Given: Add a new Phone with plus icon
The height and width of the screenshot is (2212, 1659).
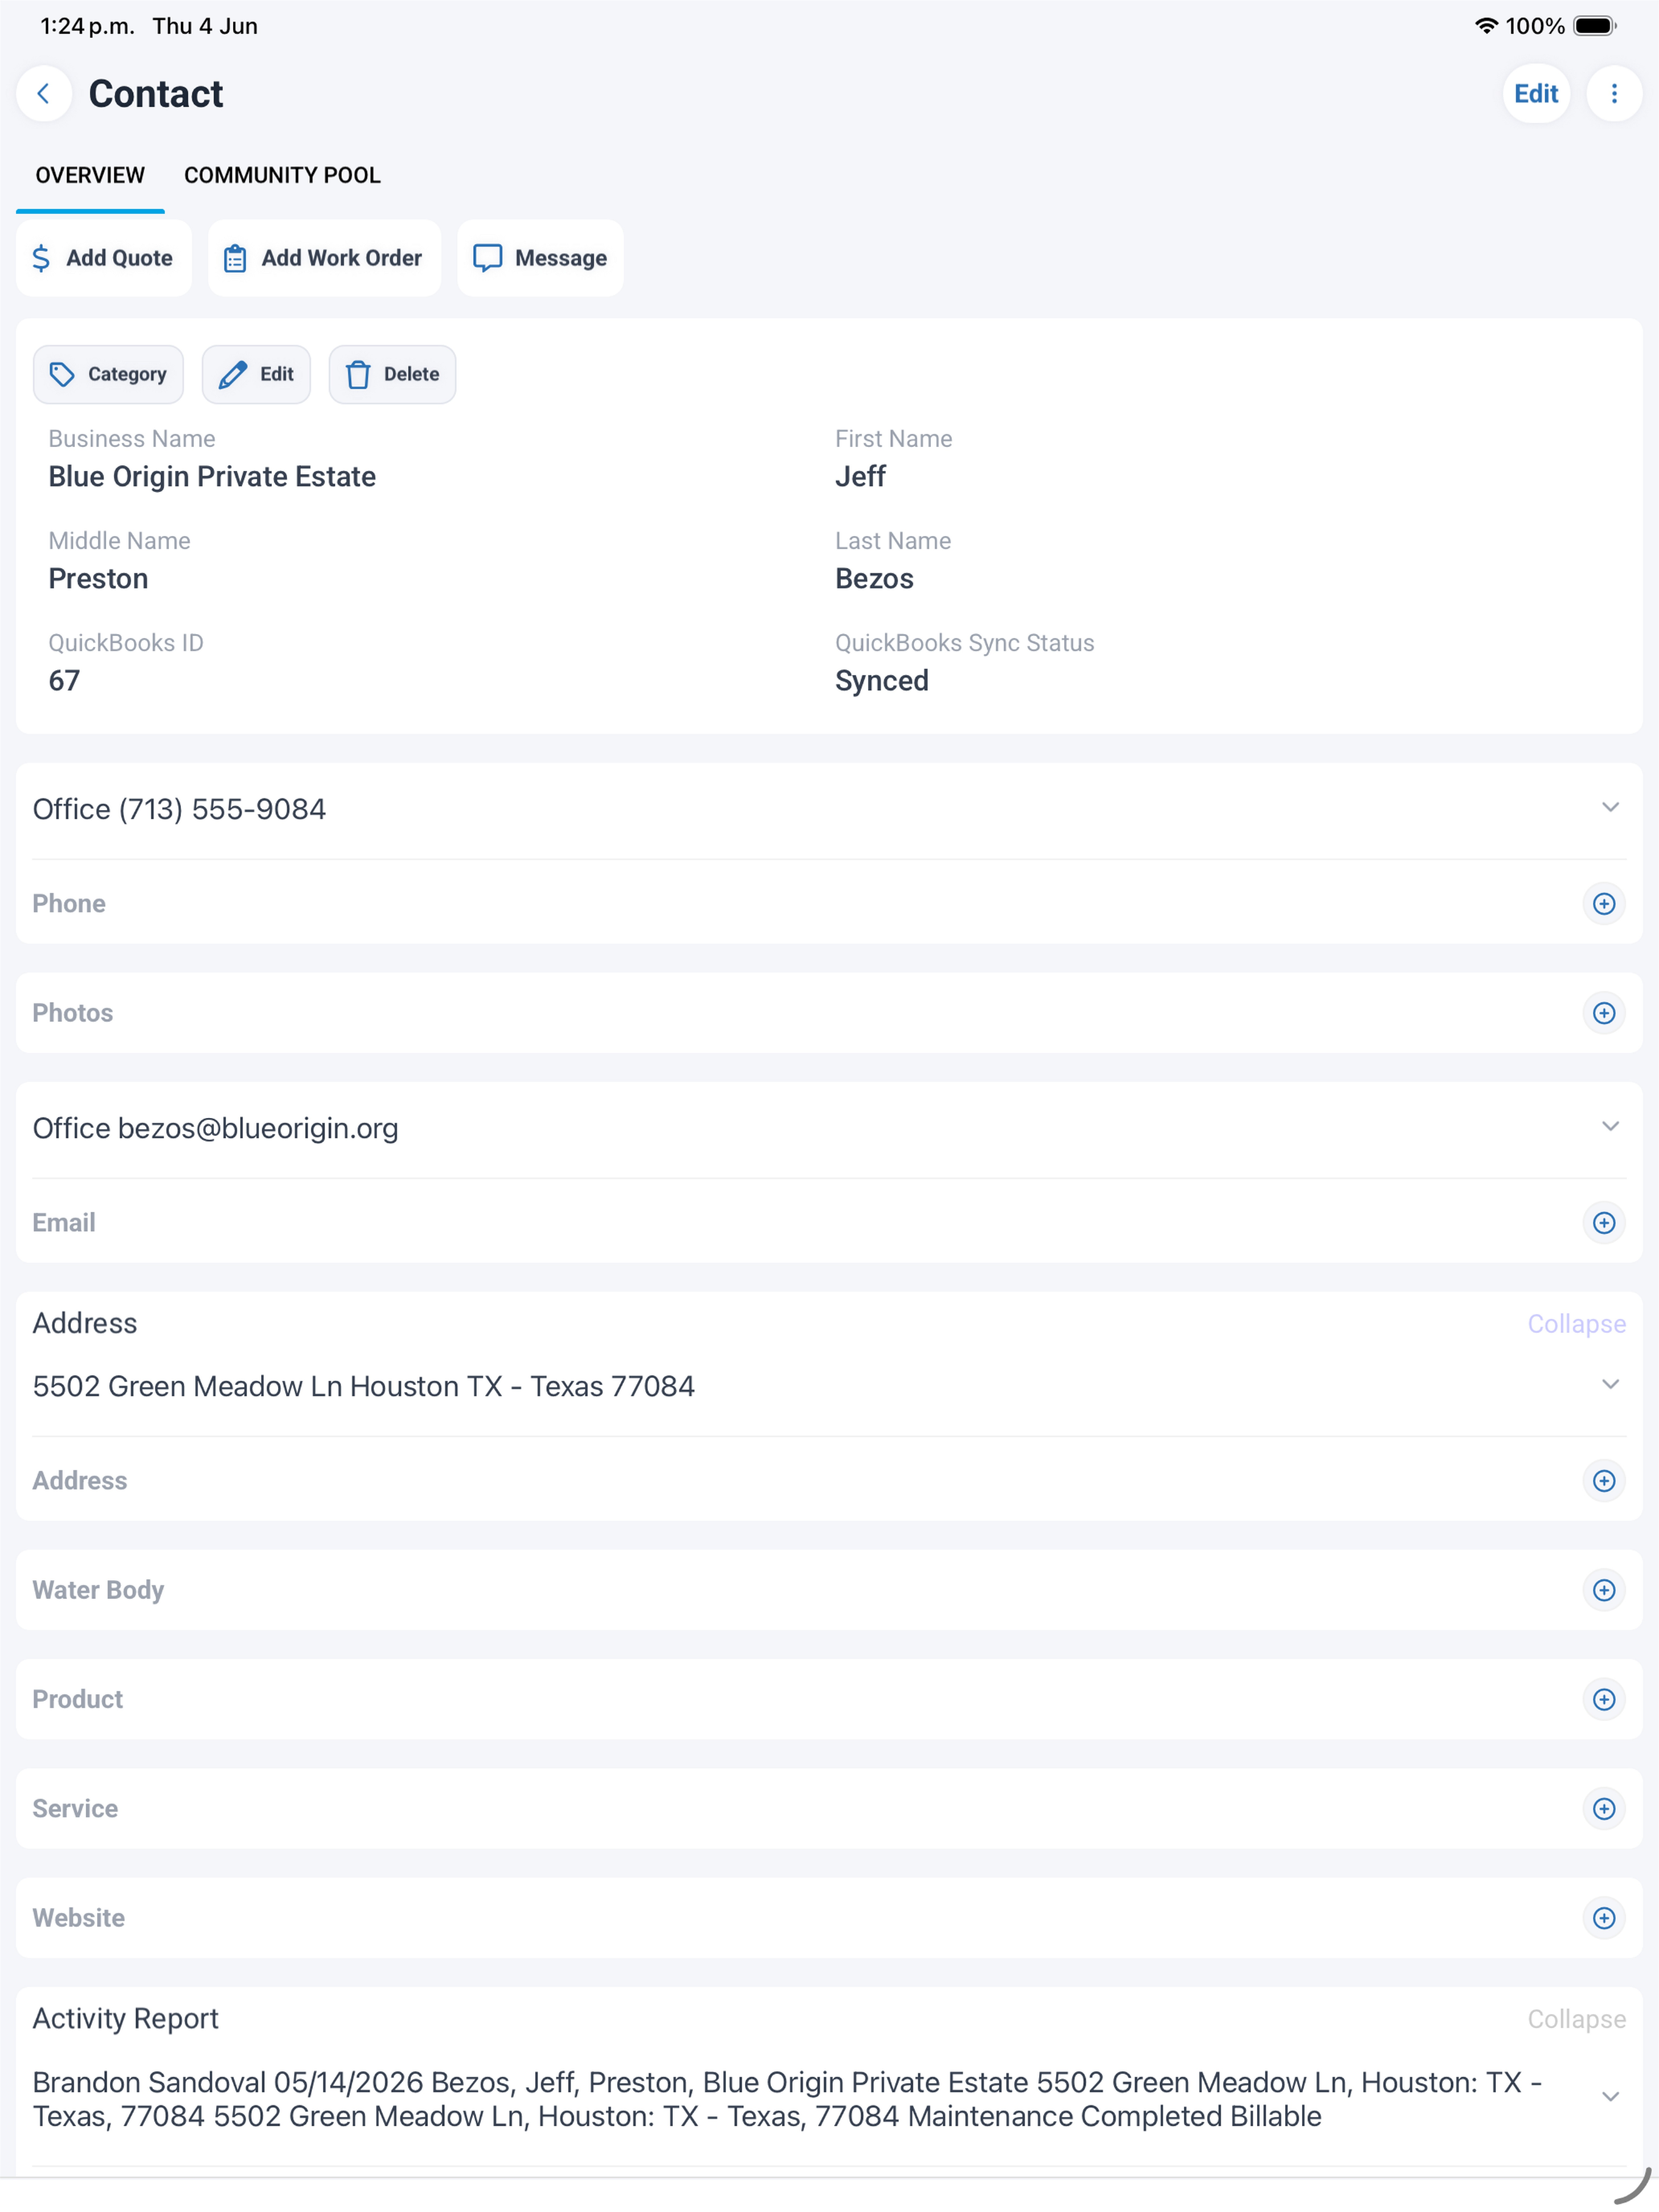Looking at the screenshot, I should pyautogui.click(x=1604, y=904).
